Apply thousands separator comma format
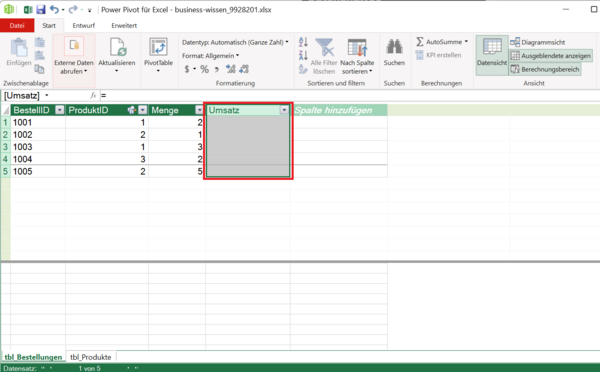 click(x=217, y=69)
